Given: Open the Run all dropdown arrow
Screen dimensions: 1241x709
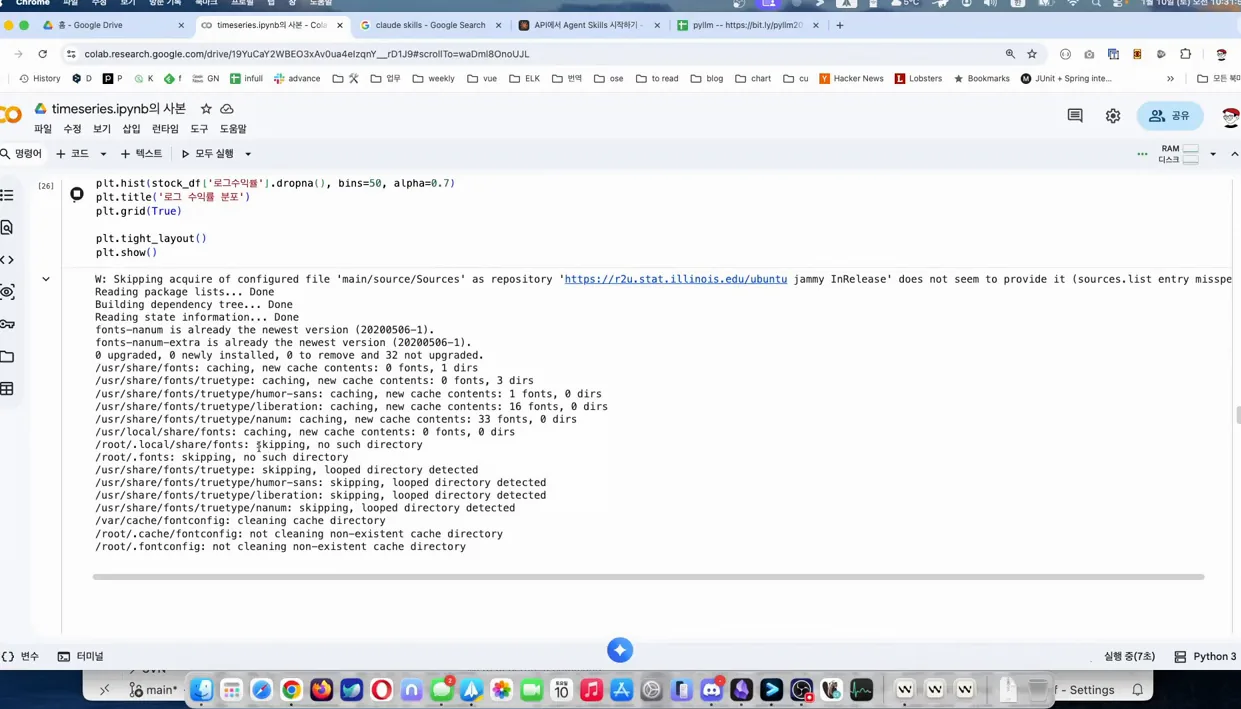Looking at the screenshot, I should click(x=248, y=154).
